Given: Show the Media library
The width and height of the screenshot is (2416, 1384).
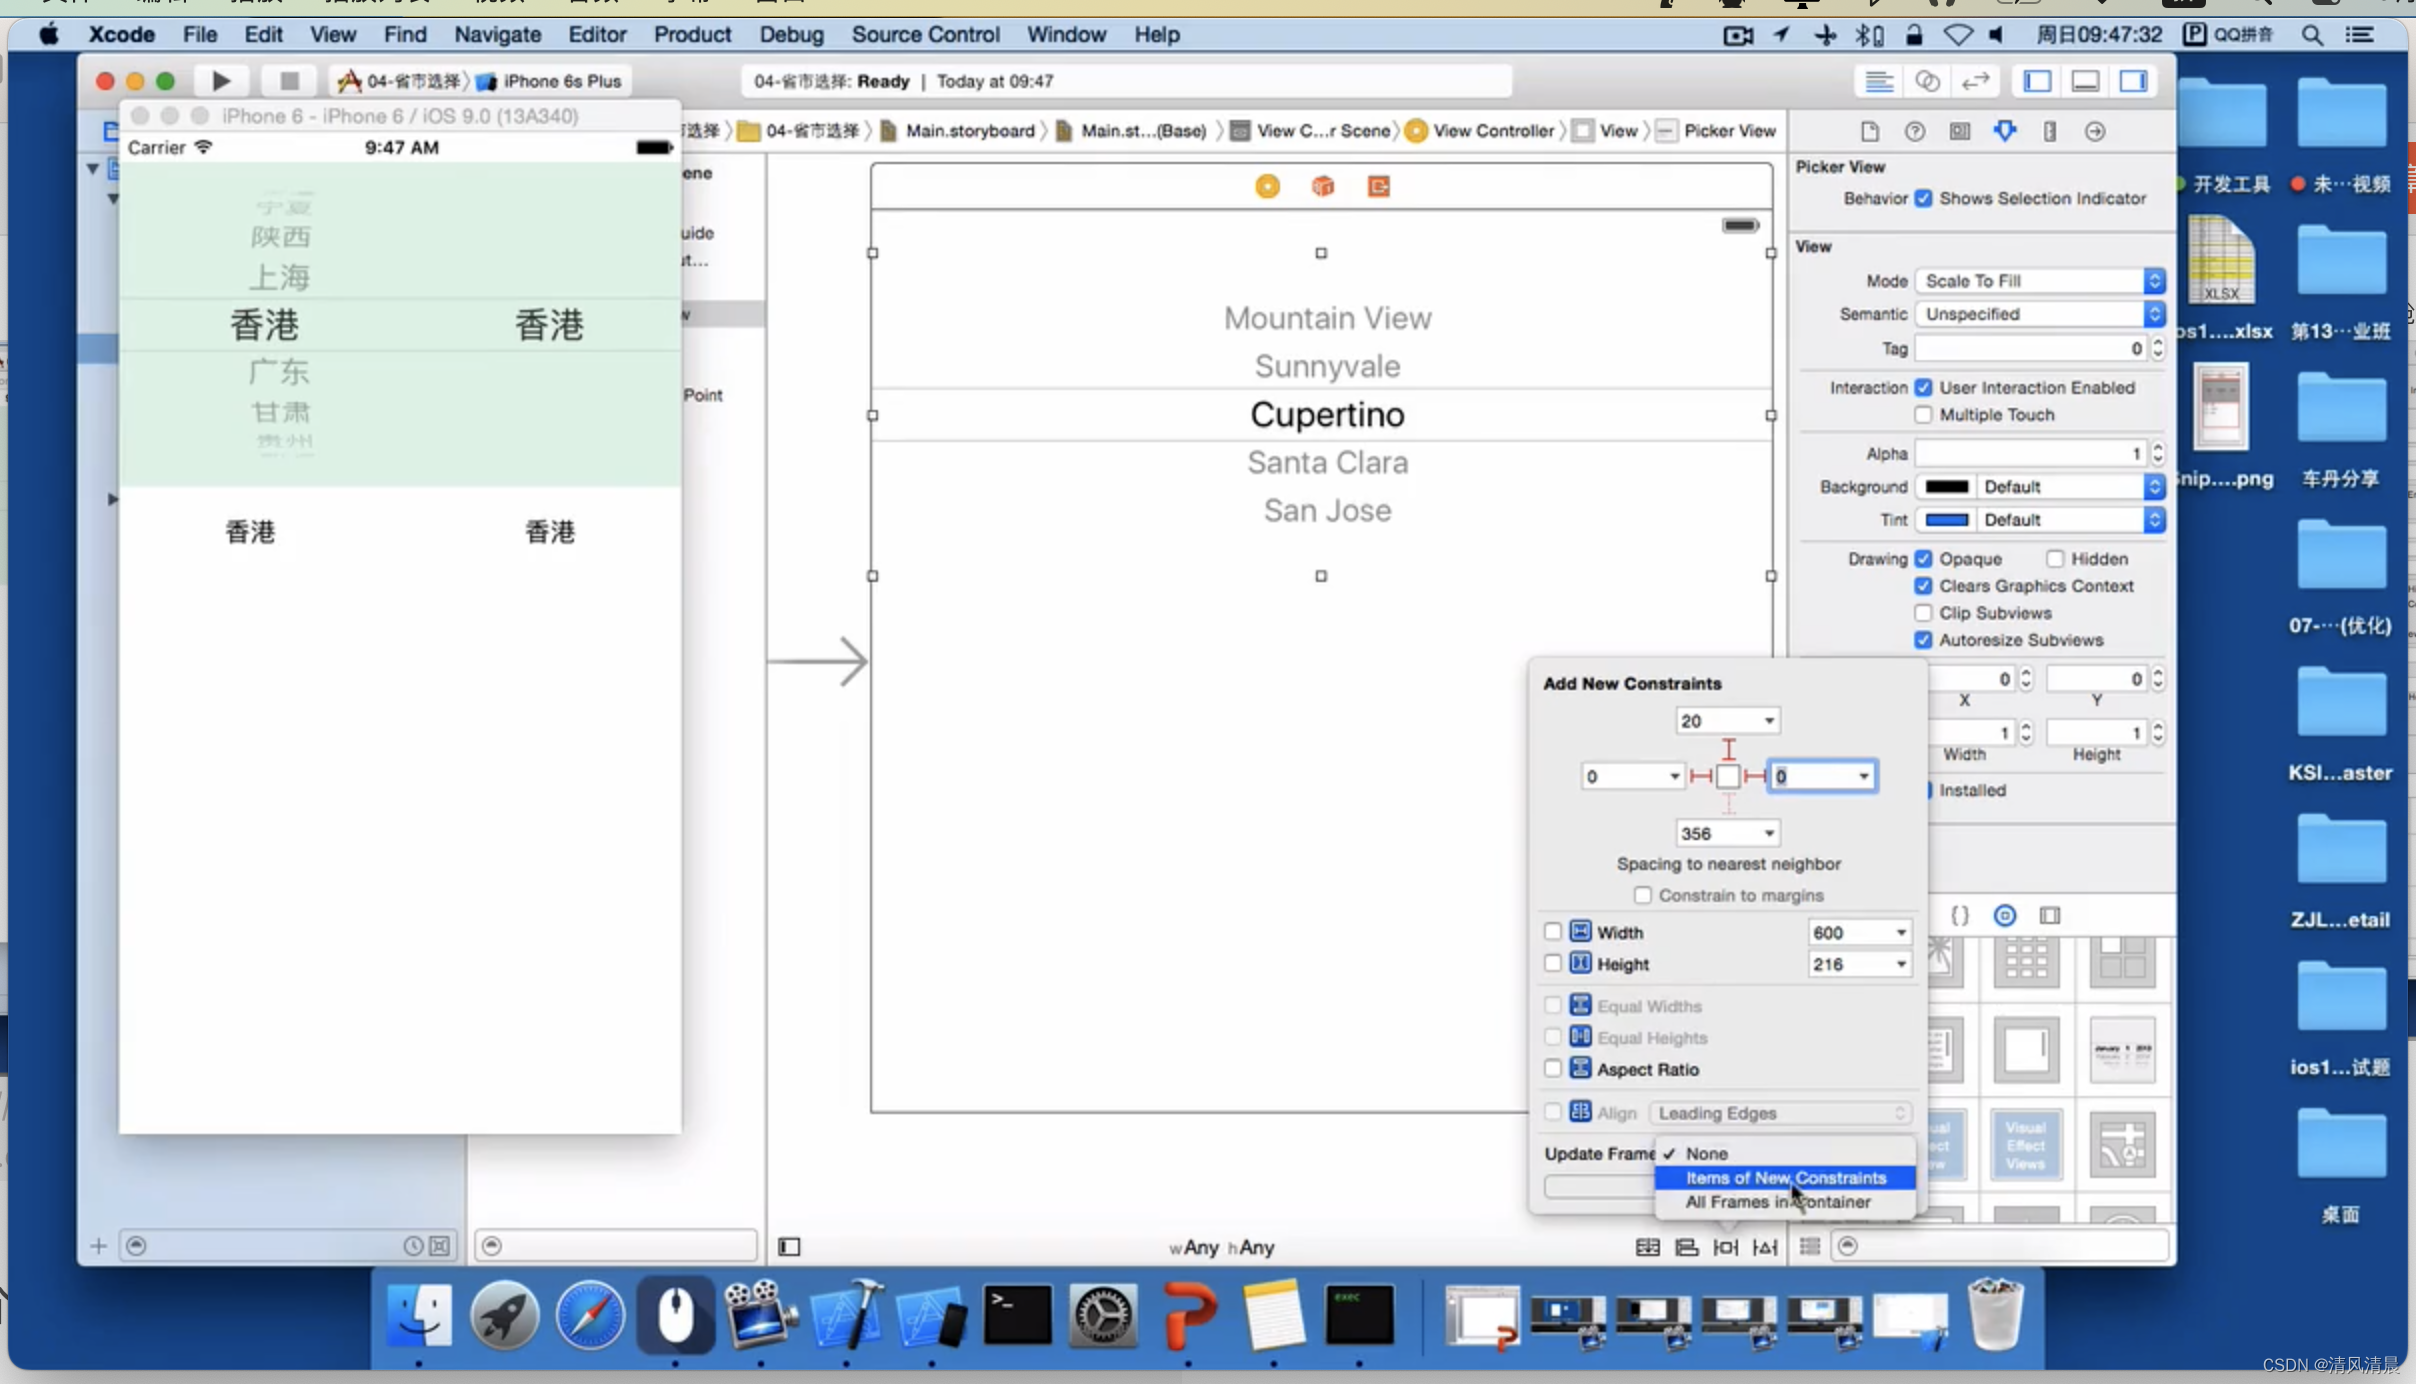Looking at the screenshot, I should click(x=2050, y=916).
